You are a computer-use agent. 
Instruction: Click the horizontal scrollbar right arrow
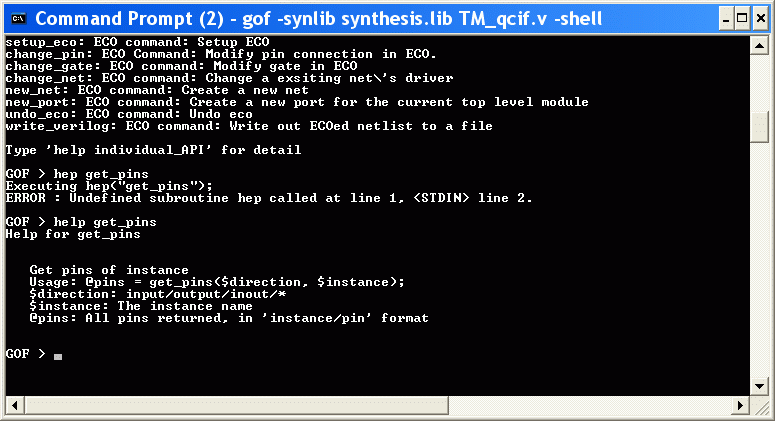tap(740, 406)
